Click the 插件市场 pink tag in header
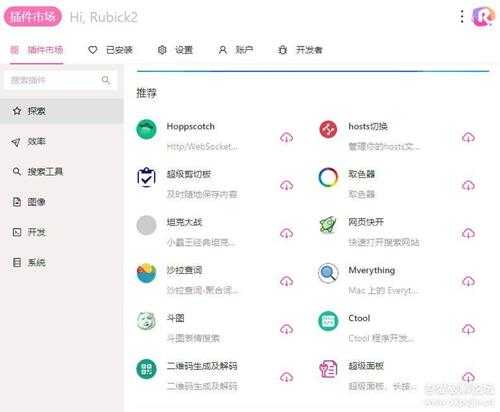500x412 pixels. 33,17
